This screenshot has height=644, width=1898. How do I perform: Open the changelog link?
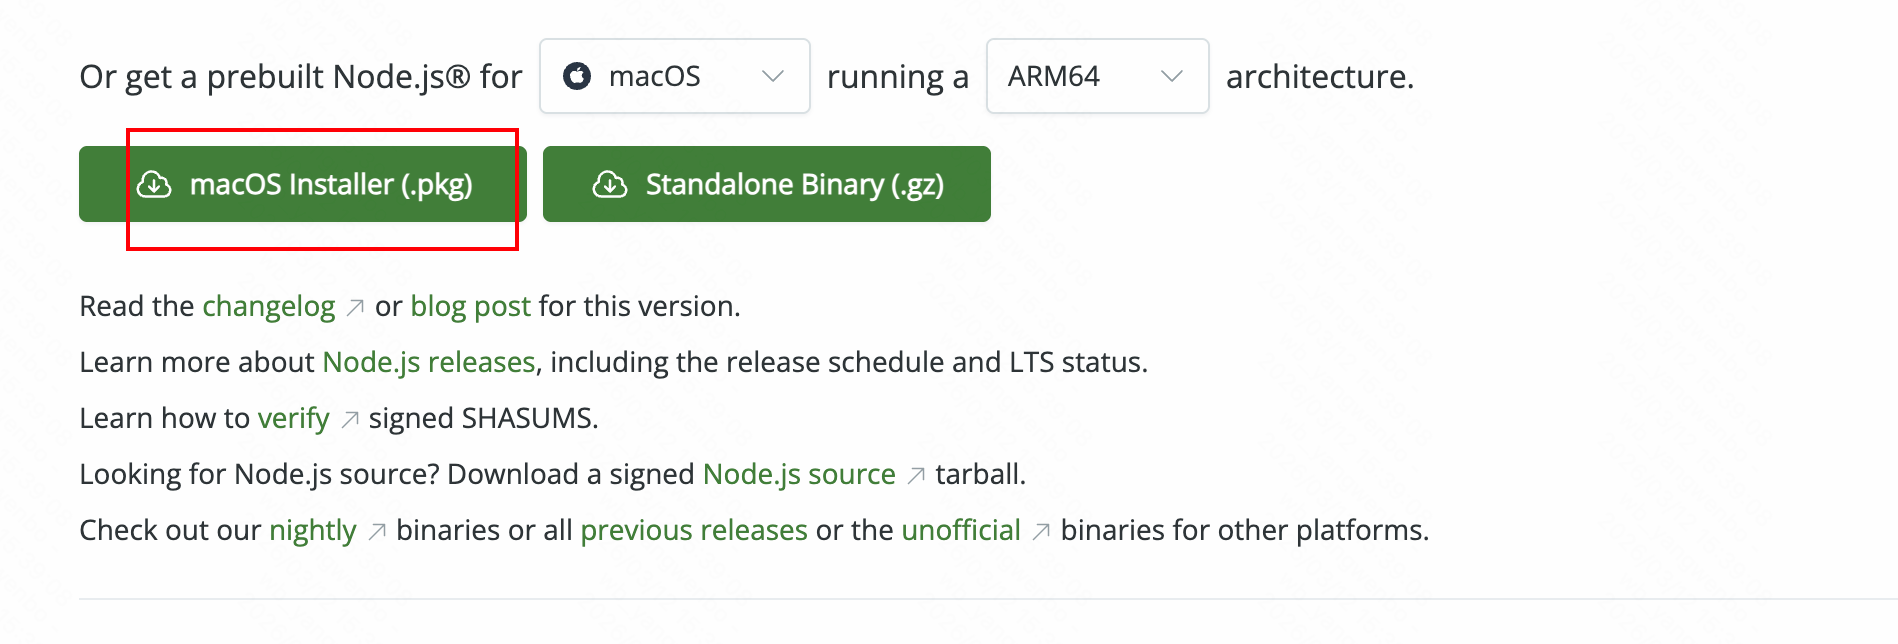point(269,306)
